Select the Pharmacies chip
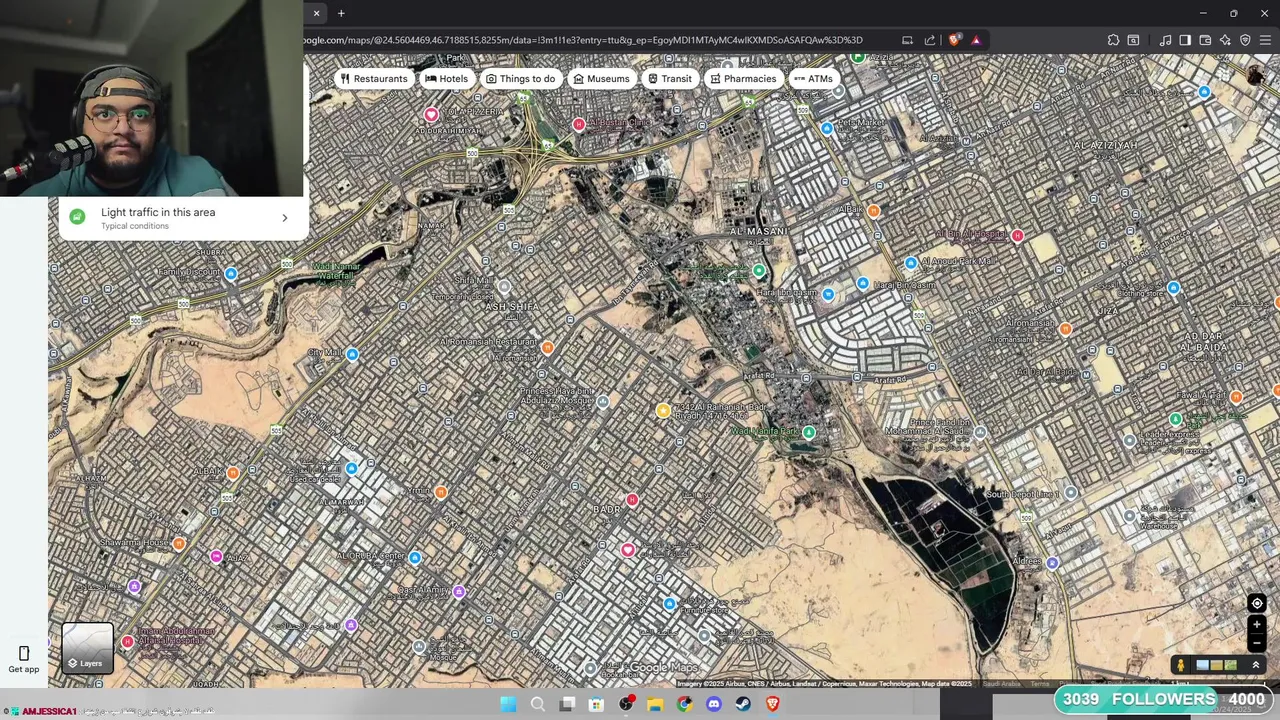Viewport: 1280px width, 720px height. pos(743,78)
